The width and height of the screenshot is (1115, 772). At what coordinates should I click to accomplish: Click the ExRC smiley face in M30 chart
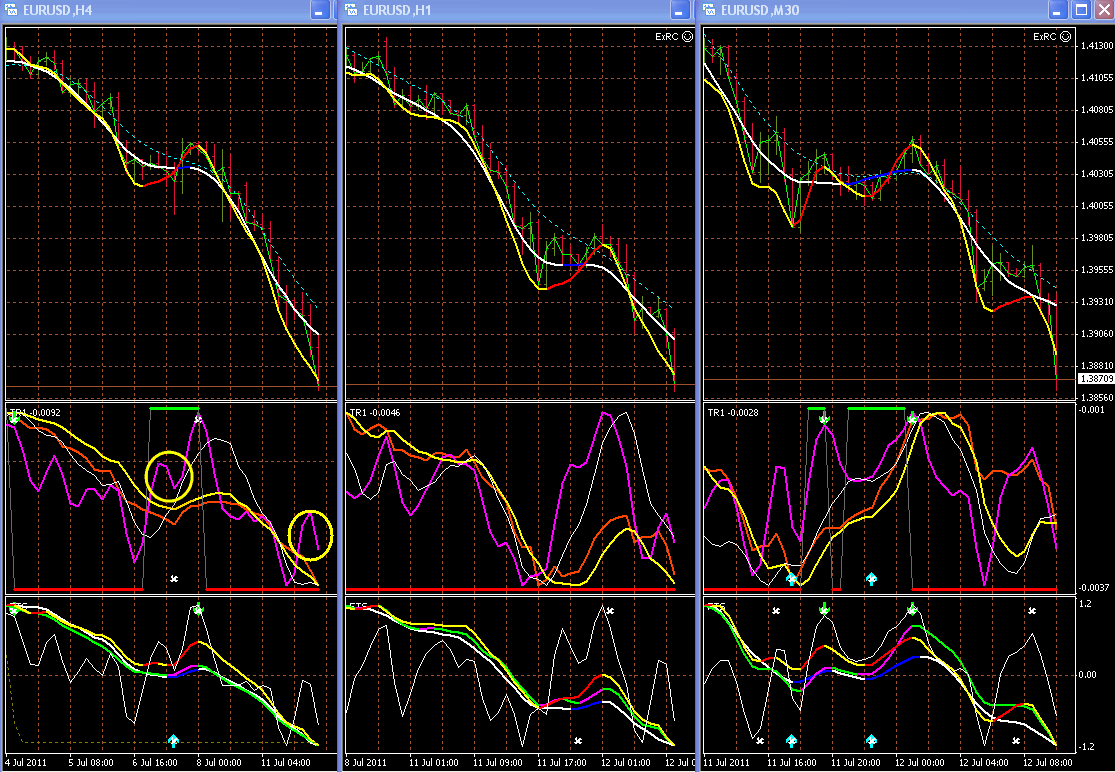pos(1065,37)
